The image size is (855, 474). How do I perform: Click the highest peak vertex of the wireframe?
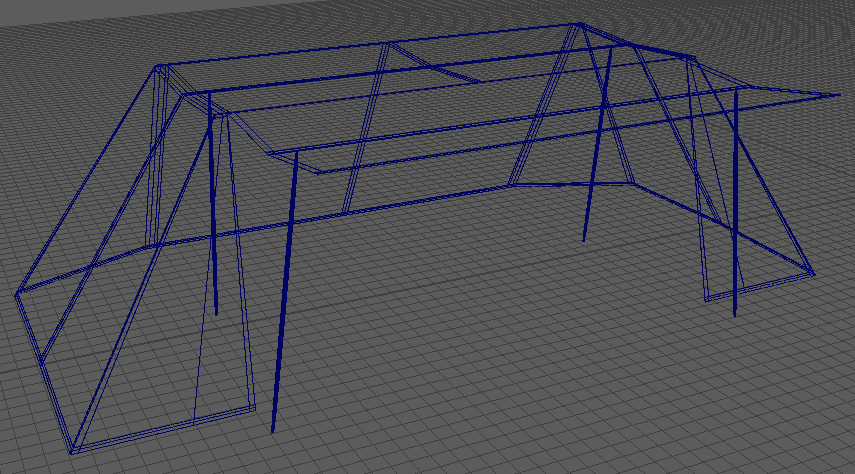tap(578, 24)
